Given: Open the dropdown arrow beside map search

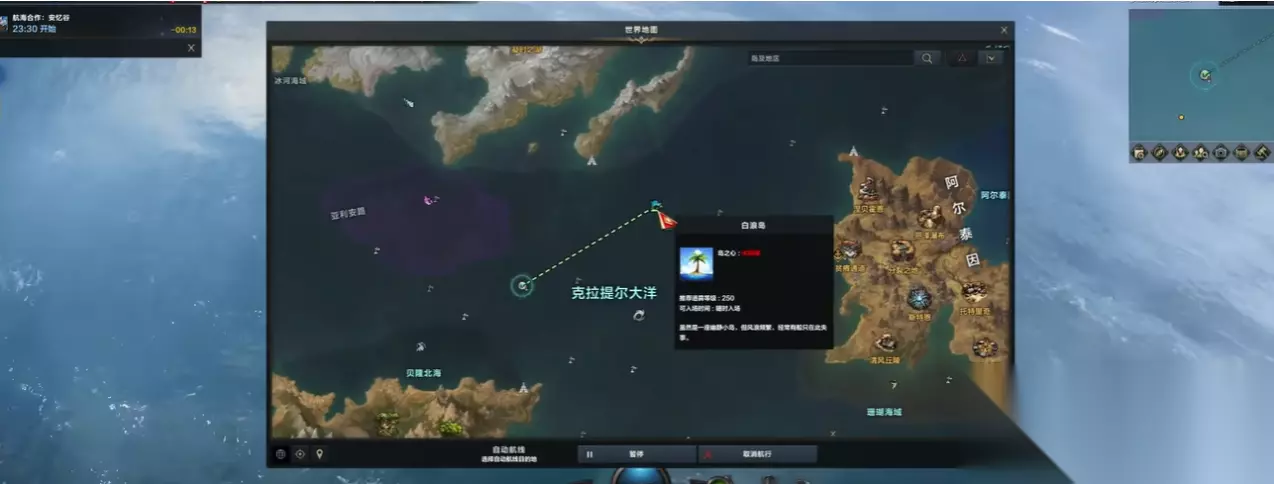Looking at the screenshot, I should 992,58.
